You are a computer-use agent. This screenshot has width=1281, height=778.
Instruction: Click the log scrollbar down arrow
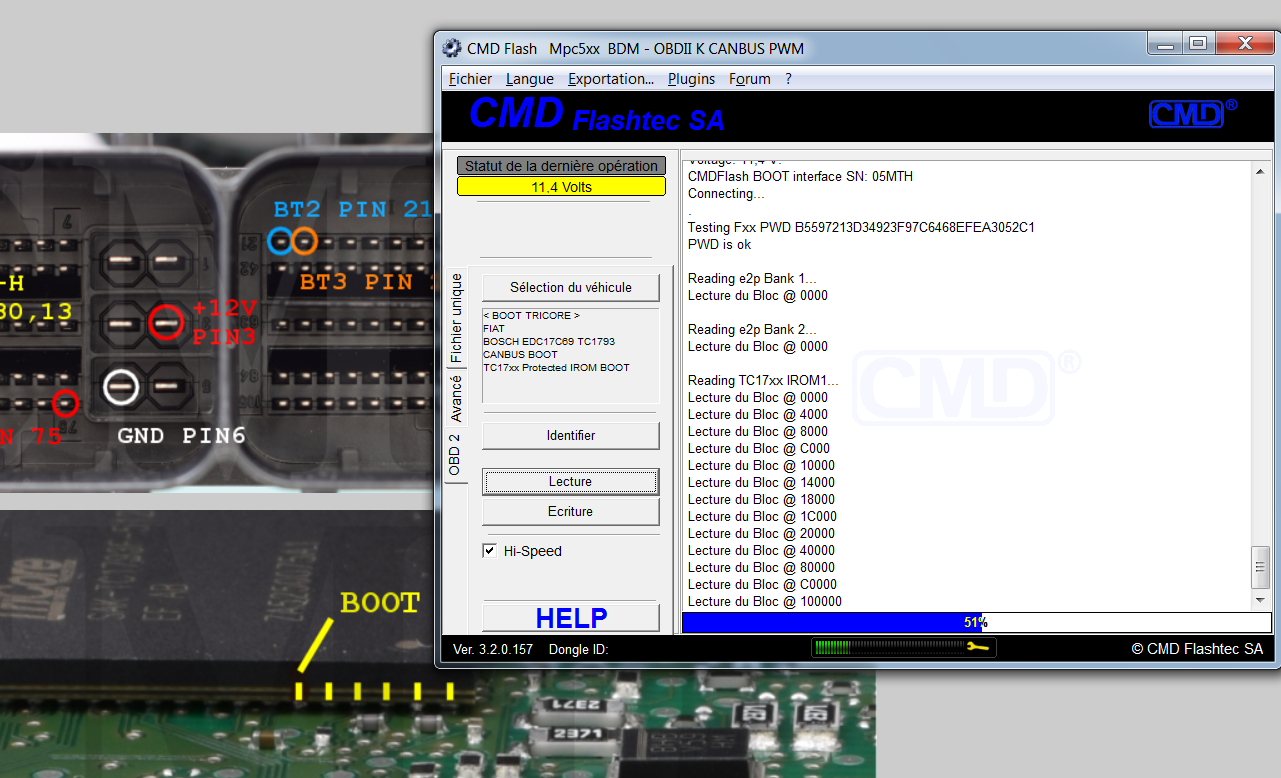(1260, 599)
